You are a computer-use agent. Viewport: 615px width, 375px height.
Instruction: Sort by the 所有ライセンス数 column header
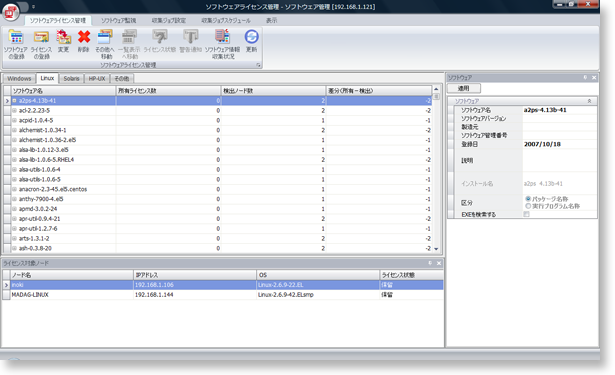168,91
